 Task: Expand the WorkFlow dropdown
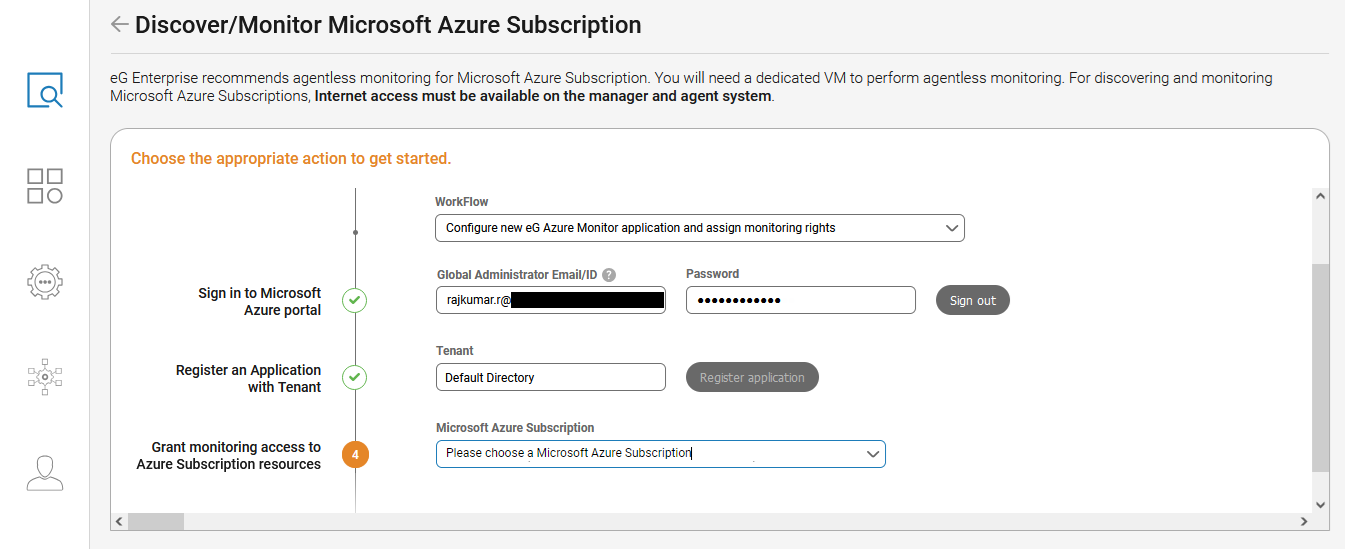pos(699,228)
